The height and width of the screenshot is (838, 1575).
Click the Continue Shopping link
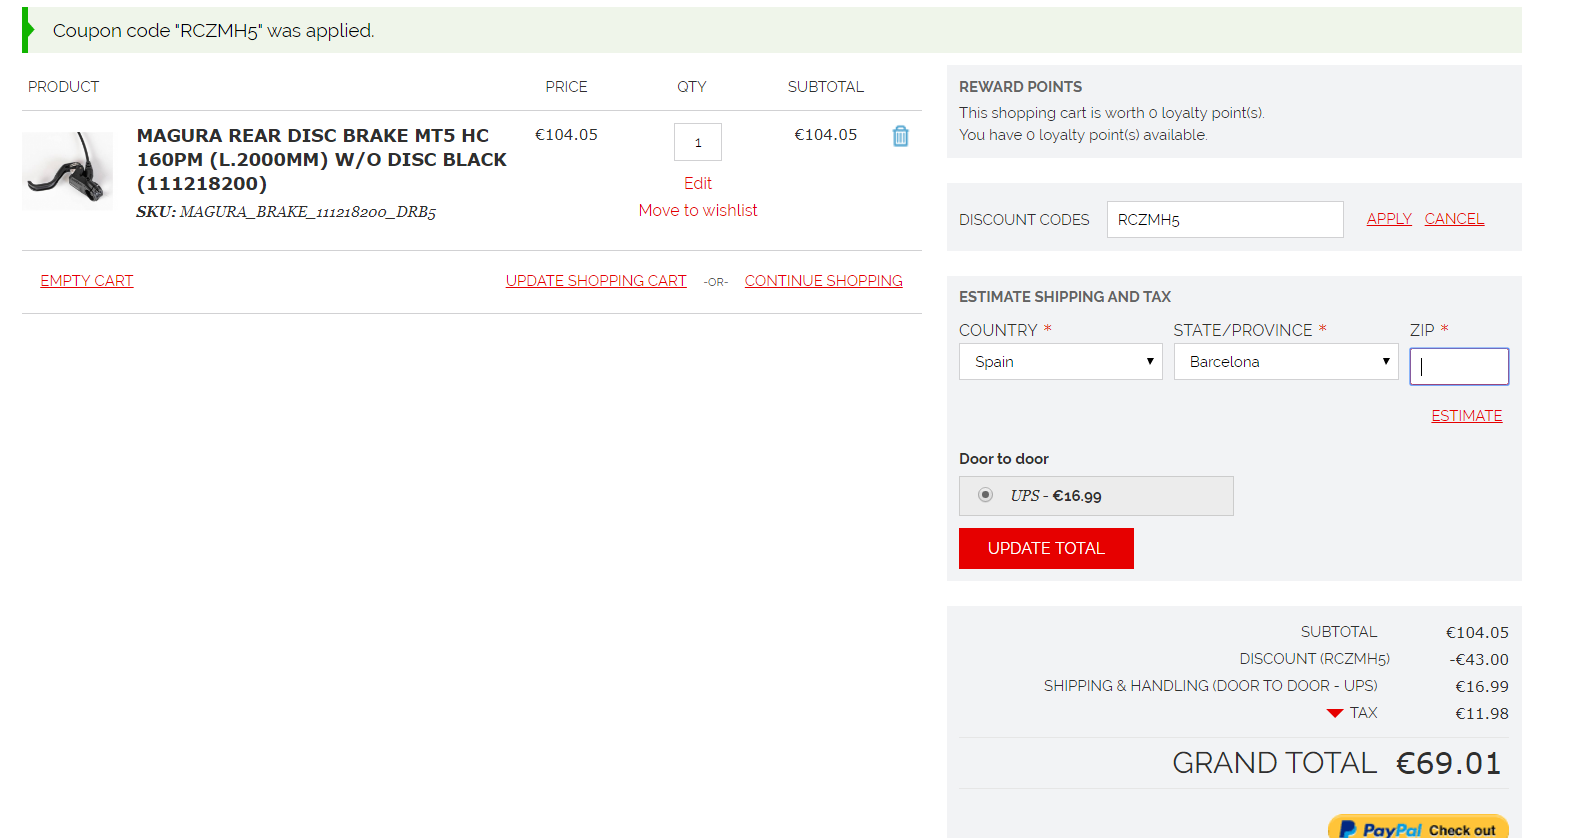pos(823,281)
